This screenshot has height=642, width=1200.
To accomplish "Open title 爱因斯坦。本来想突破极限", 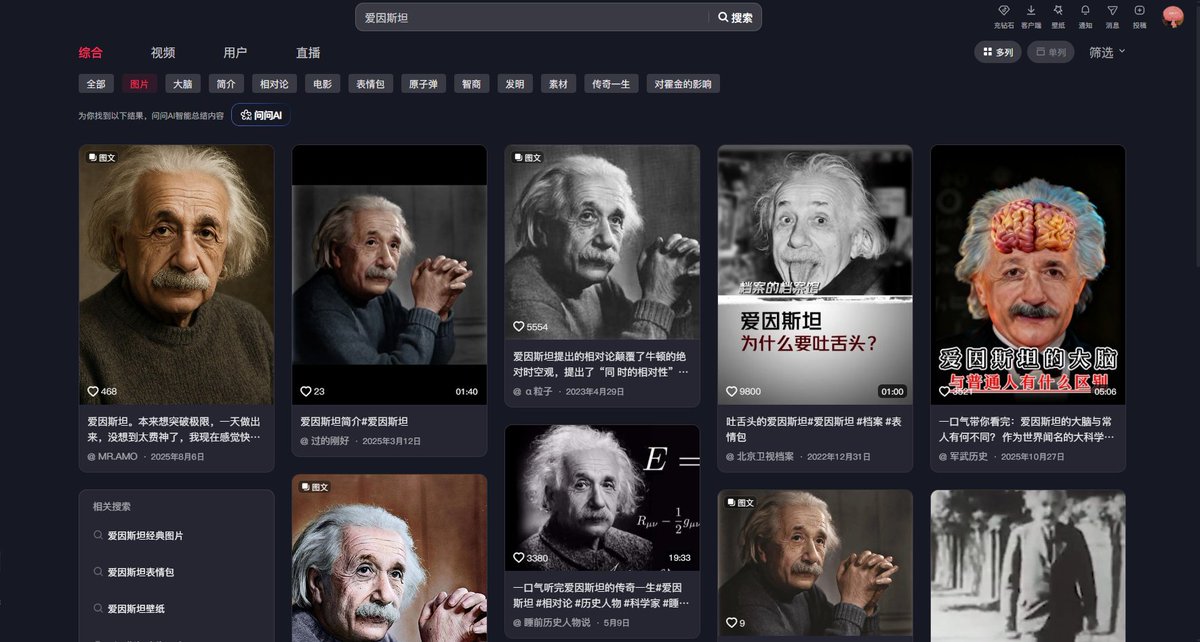I will (x=174, y=429).
